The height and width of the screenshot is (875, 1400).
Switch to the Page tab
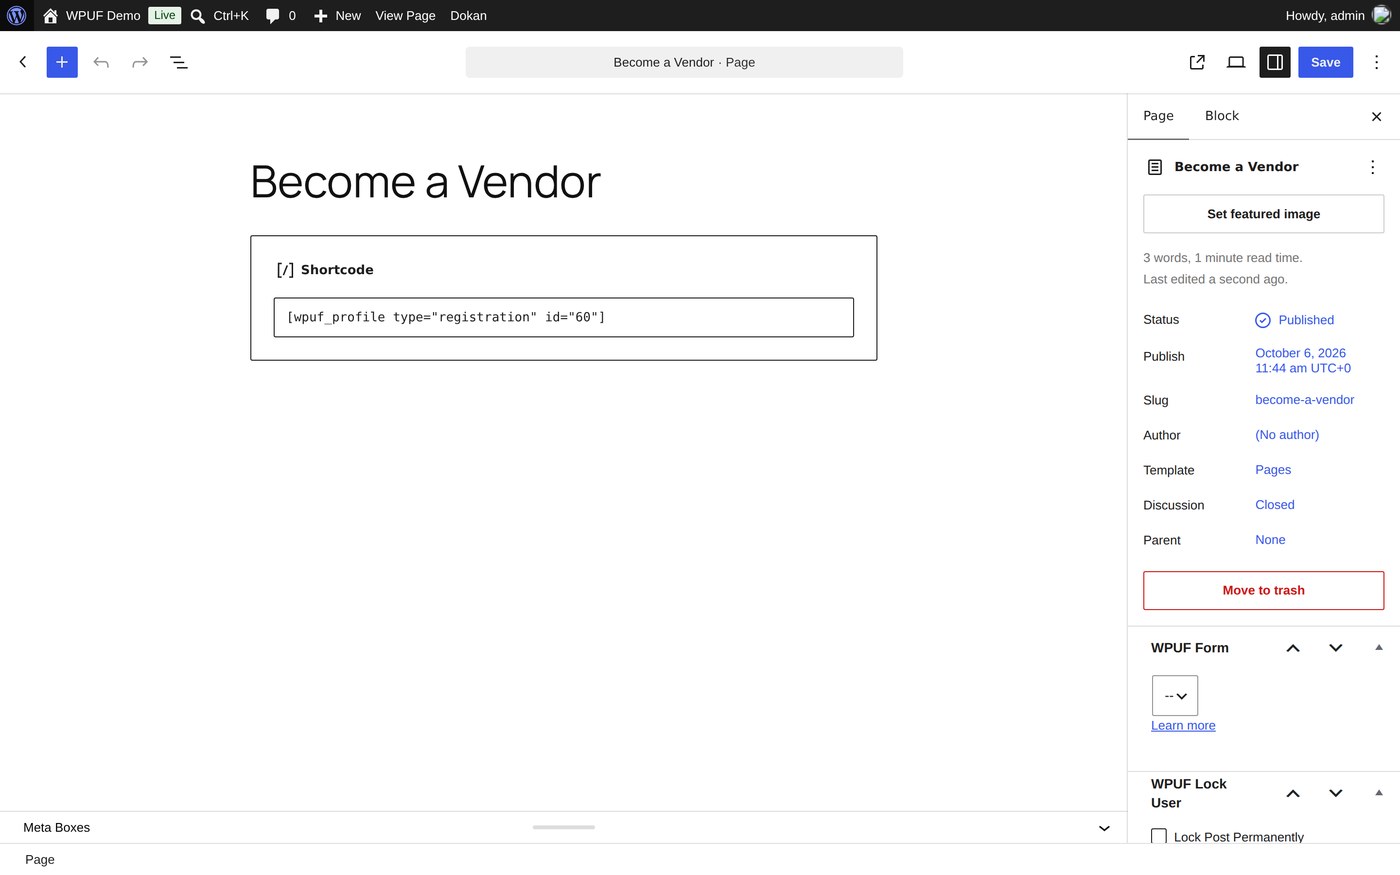point(1158,116)
